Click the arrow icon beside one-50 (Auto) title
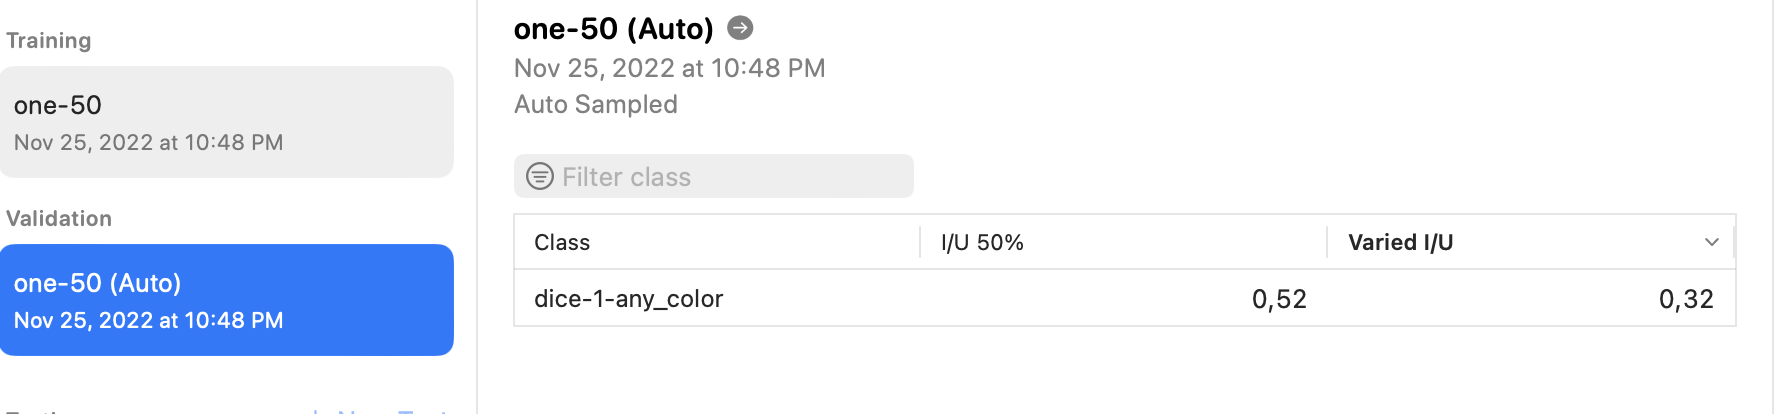 tap(740, 28)
